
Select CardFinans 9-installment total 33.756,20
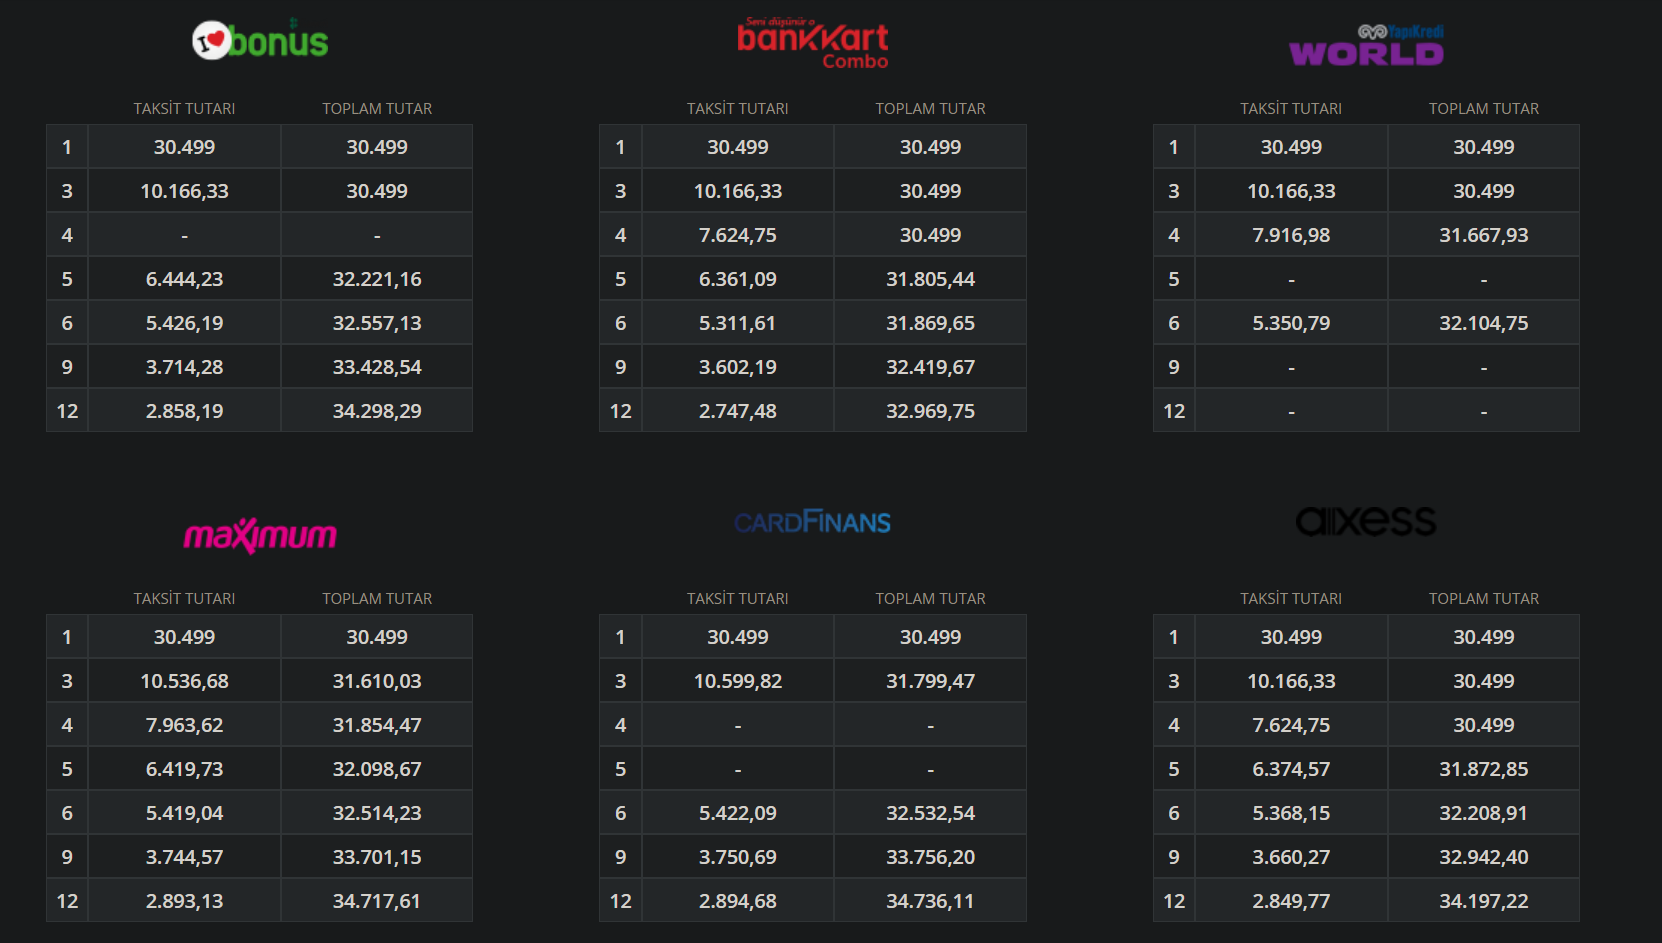[930, 857]
